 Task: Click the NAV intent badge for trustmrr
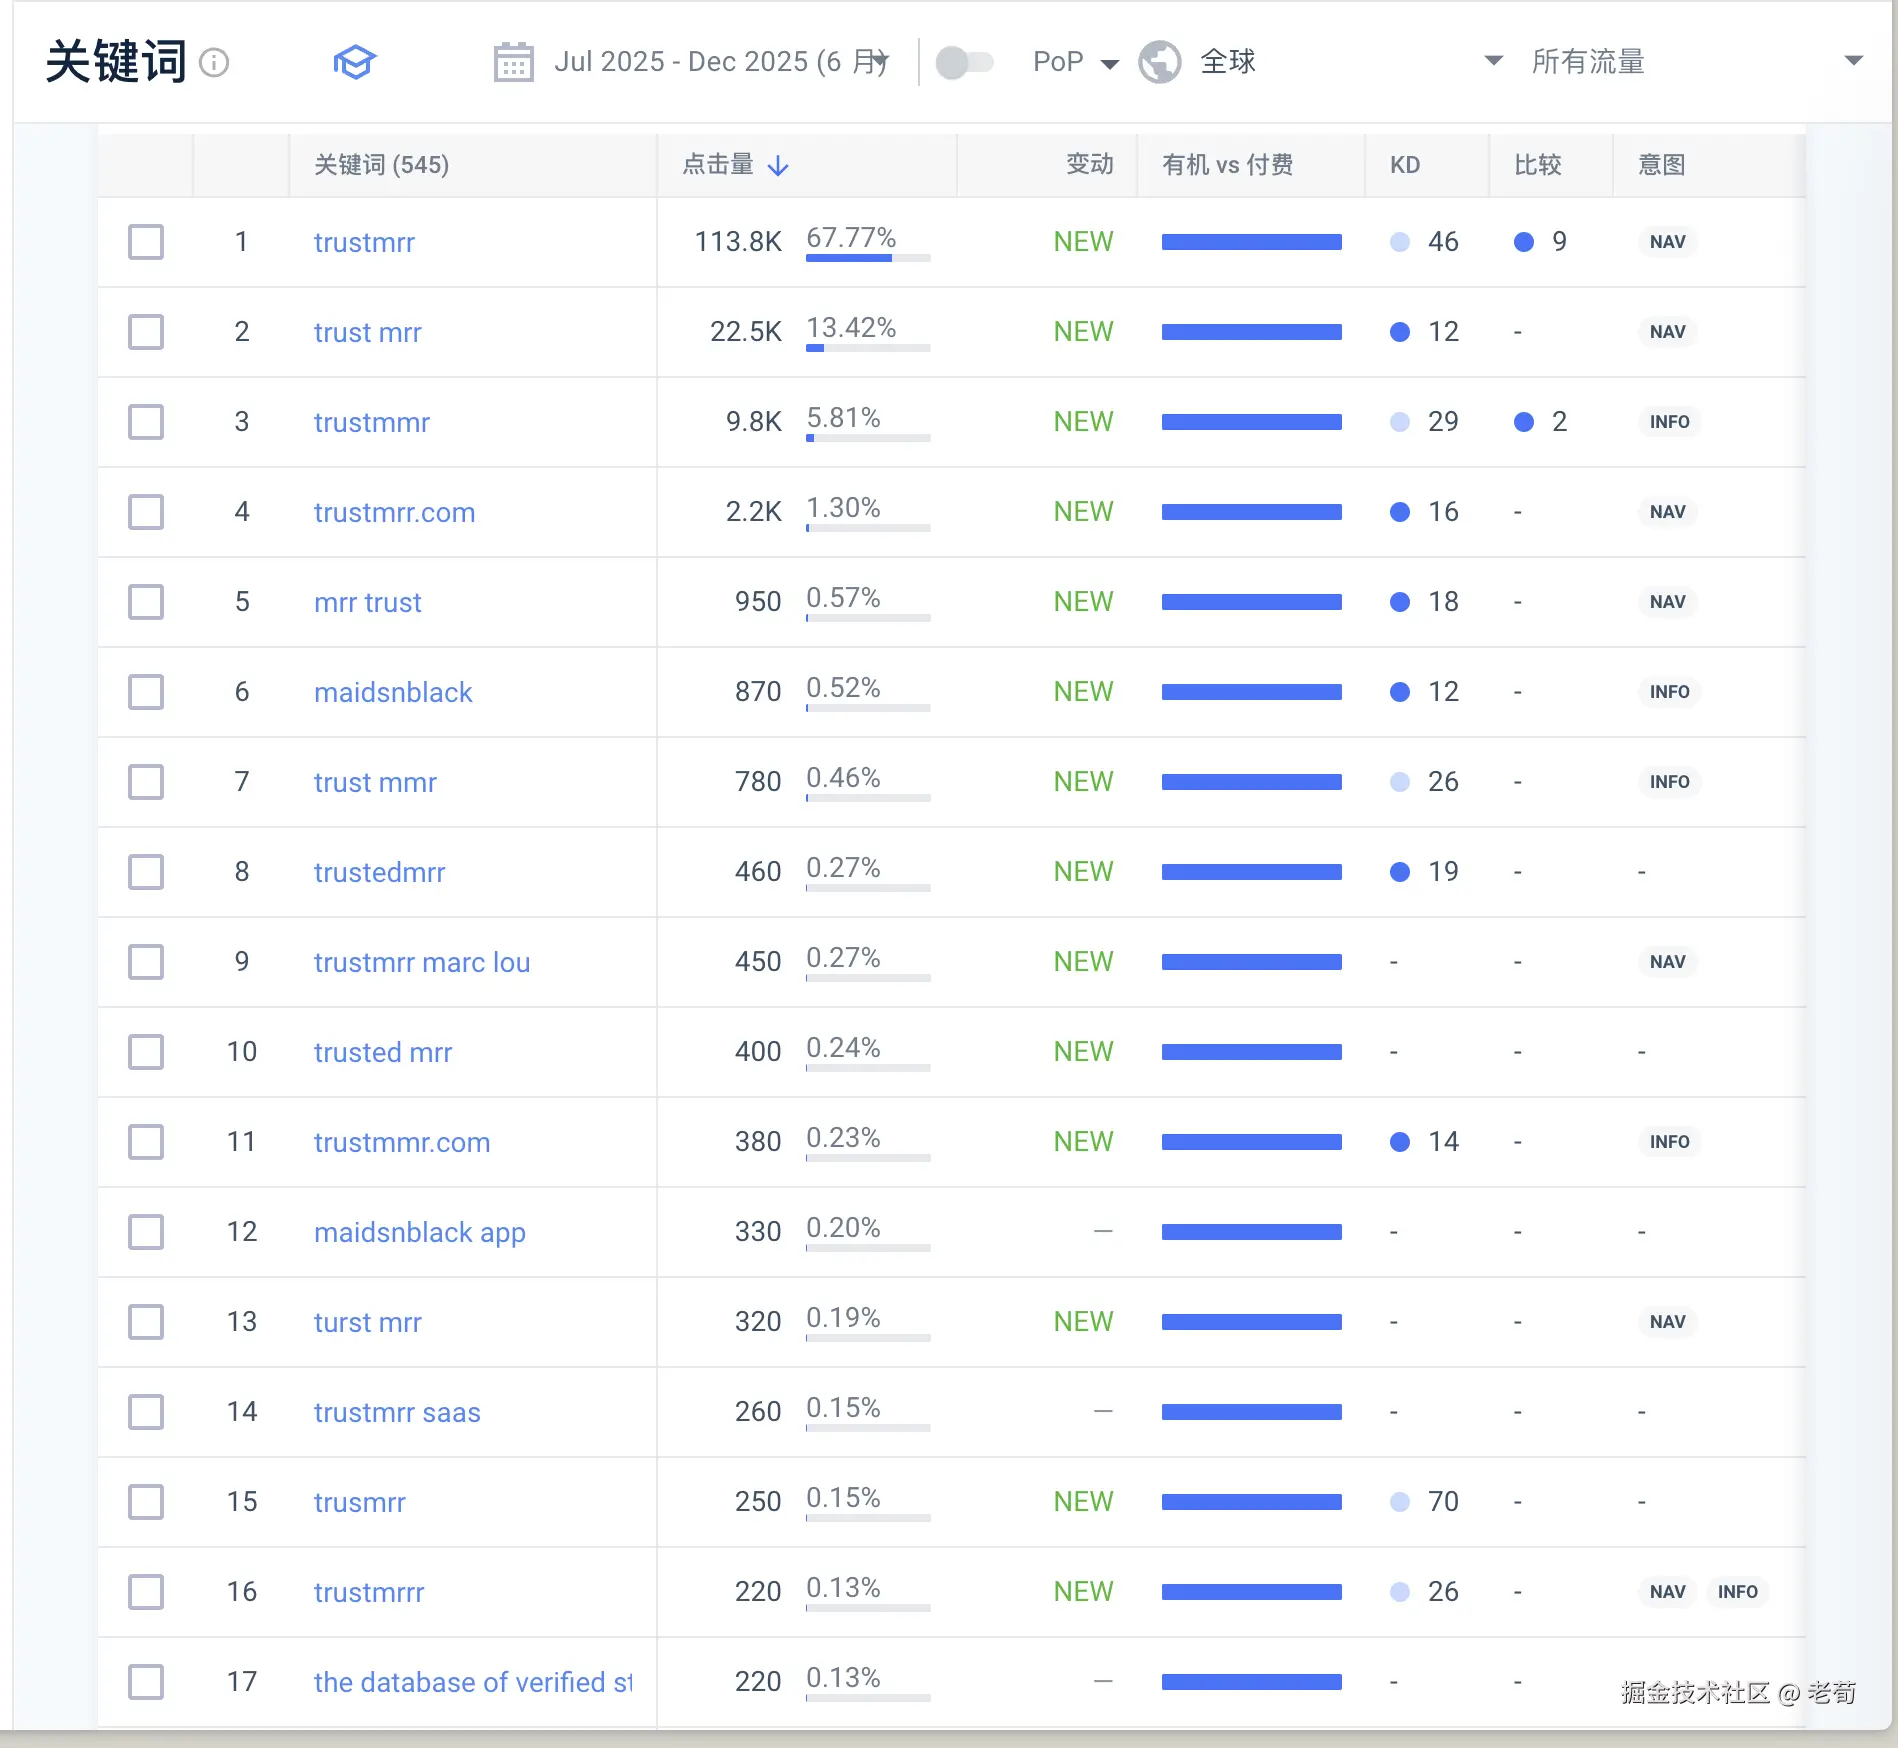(x=1667, y=242)
